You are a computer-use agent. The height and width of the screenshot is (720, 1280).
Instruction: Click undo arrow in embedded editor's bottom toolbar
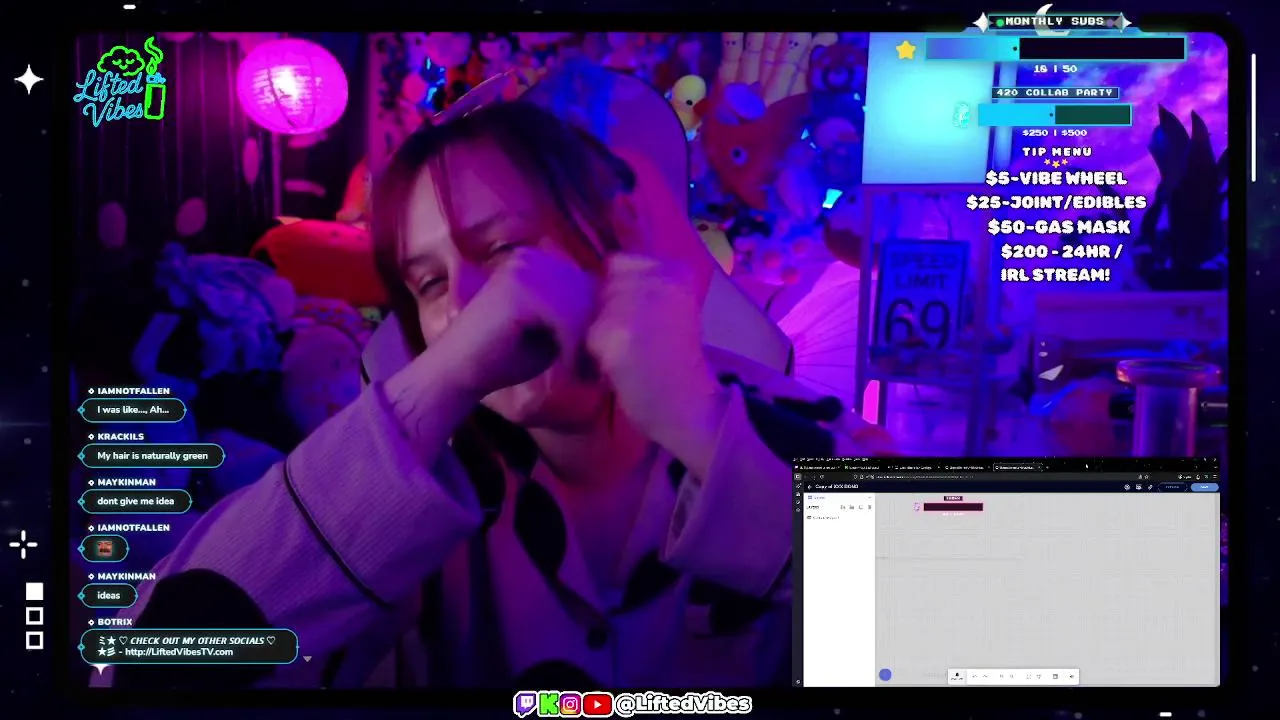coord(975,676)
